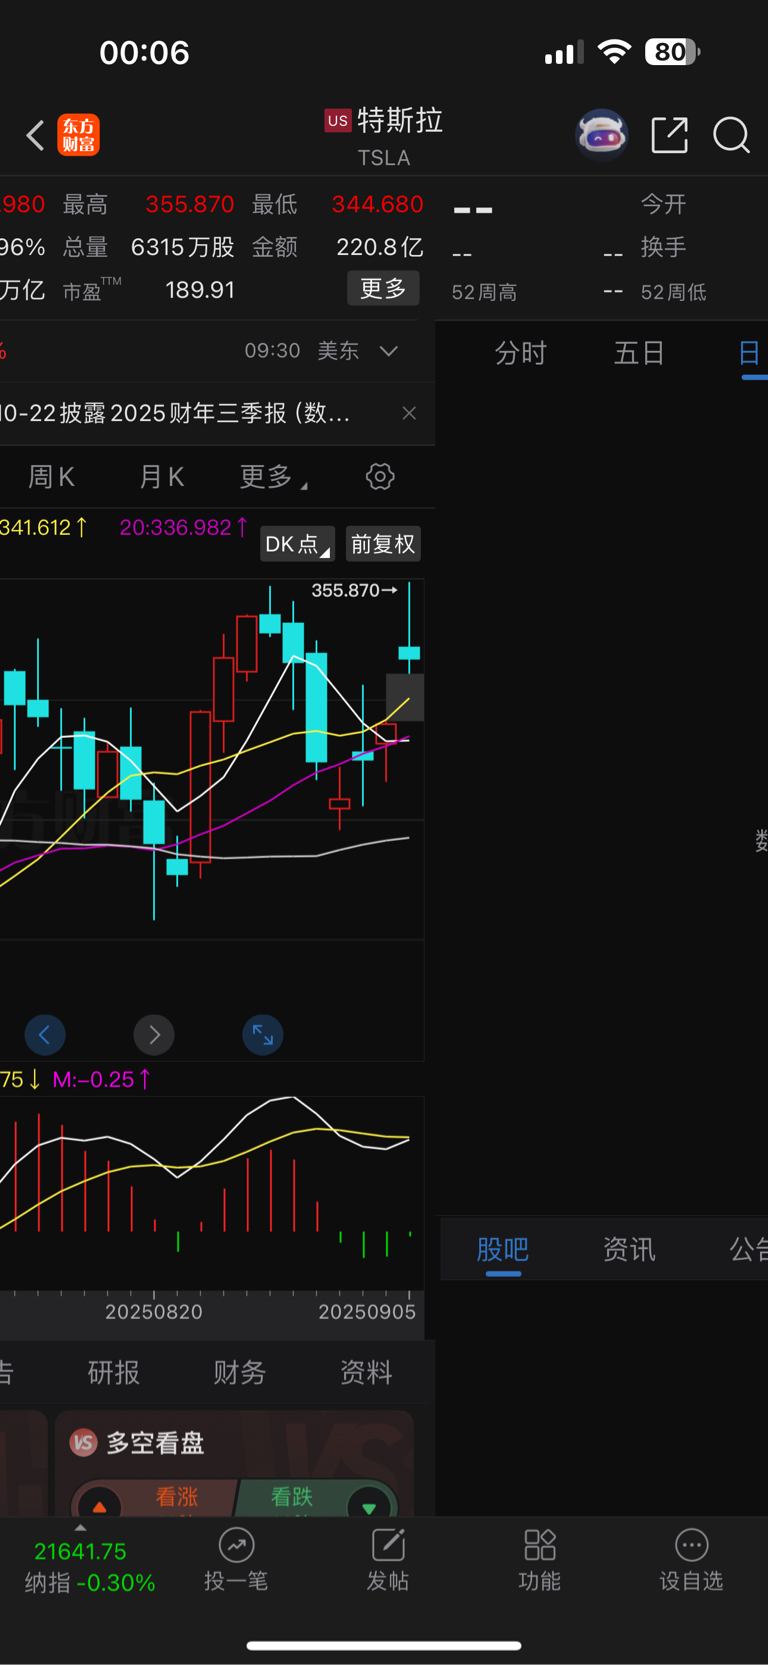Click the M:-0.25 MACD value

pyautogui.click(x=102, y=1079)
